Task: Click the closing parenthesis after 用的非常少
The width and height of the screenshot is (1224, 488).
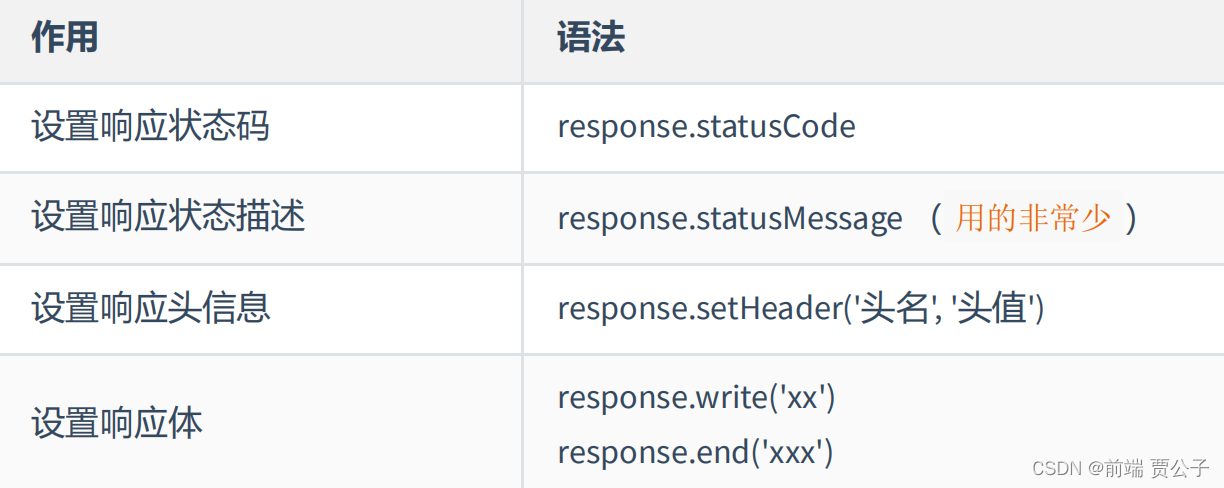Action: coord(1130,219)
